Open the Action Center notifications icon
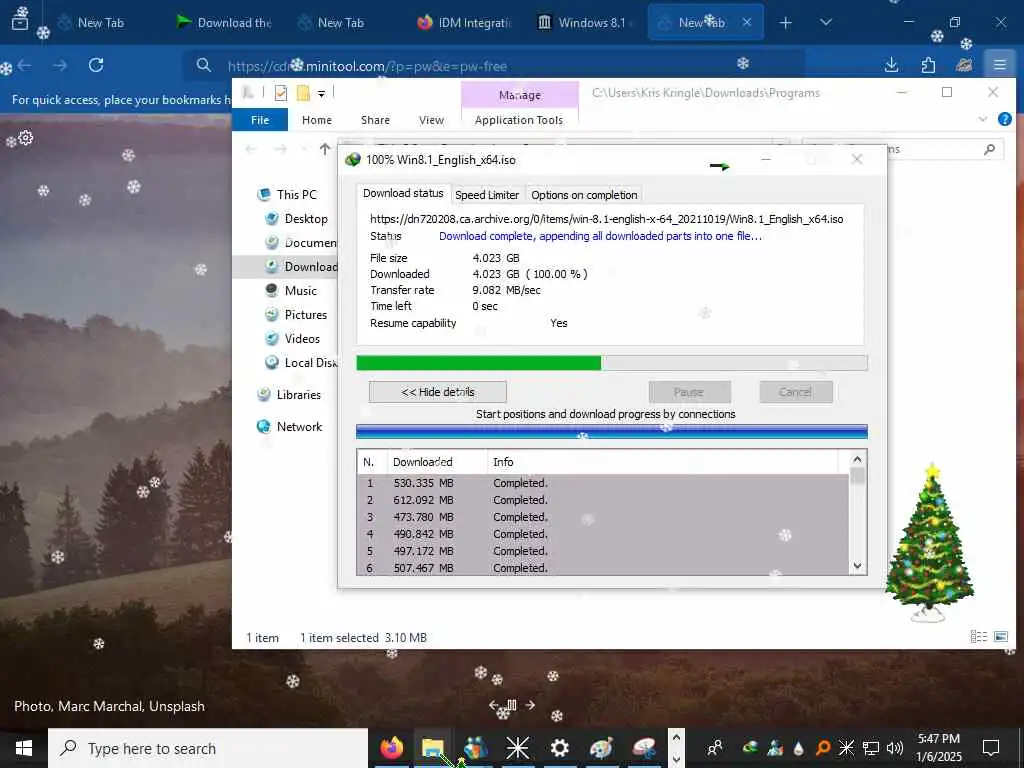This screenshot has height=768, width=1024. [x=991, y=748]
